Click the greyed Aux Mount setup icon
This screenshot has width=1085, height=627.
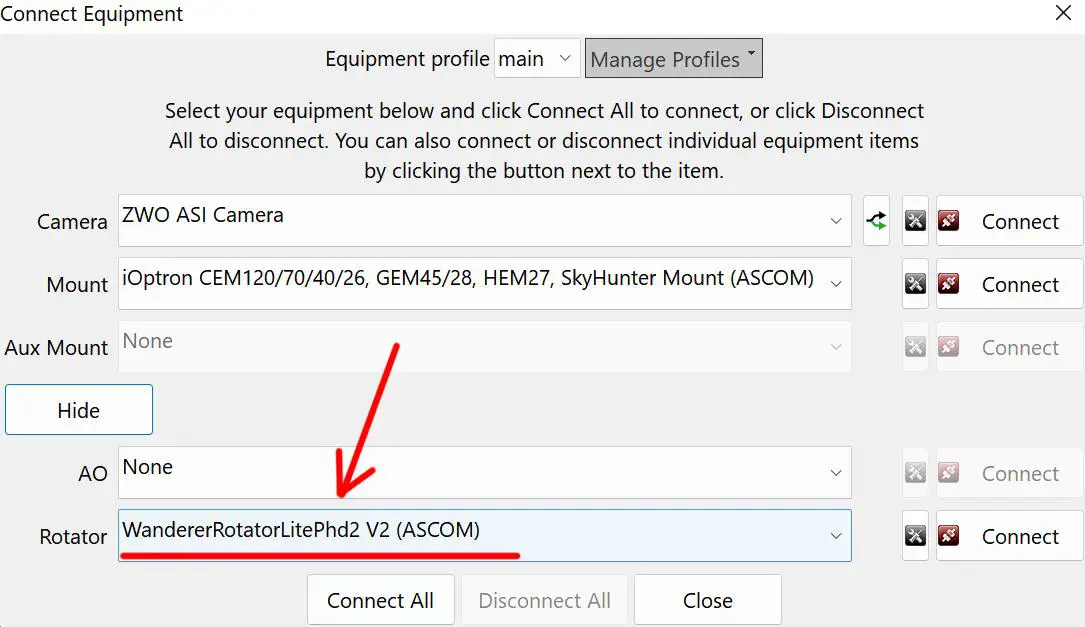click(915, 347)
